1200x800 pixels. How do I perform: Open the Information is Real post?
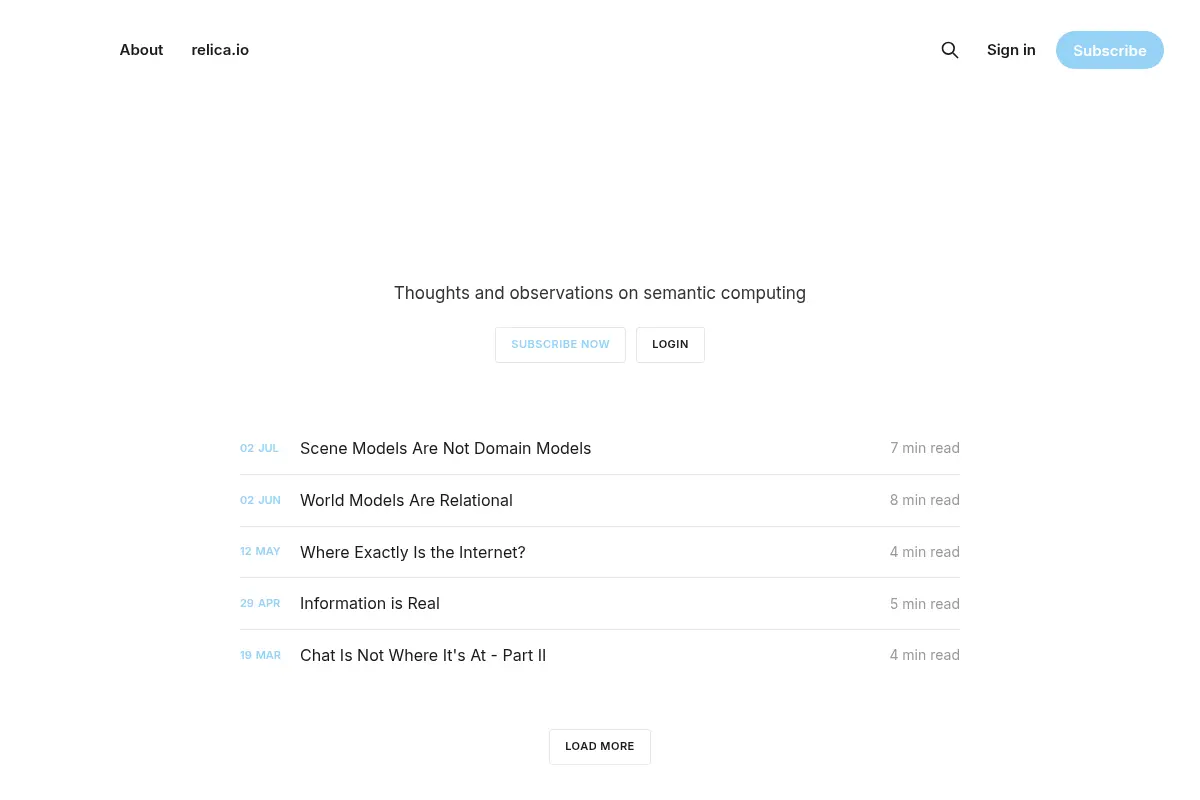[x=370, y=603]
